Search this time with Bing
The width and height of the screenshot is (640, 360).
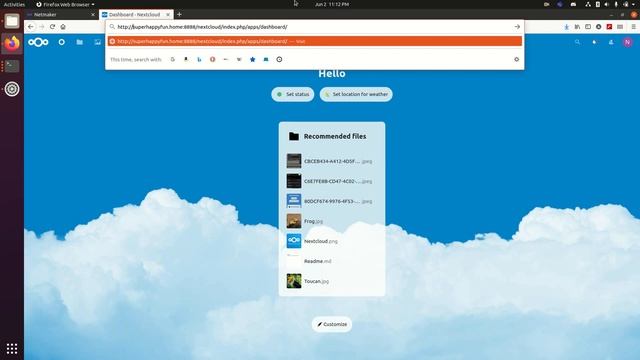point(199,59)
